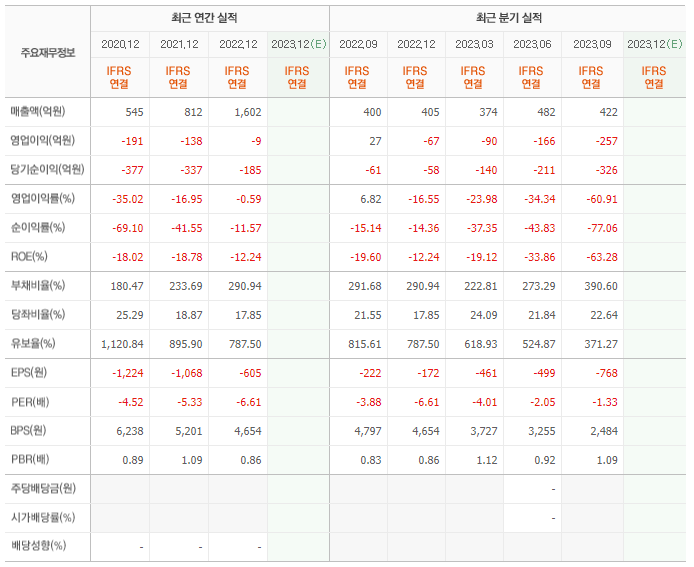Click the 영업이익률 value -35.02

(x=128, y=199)
